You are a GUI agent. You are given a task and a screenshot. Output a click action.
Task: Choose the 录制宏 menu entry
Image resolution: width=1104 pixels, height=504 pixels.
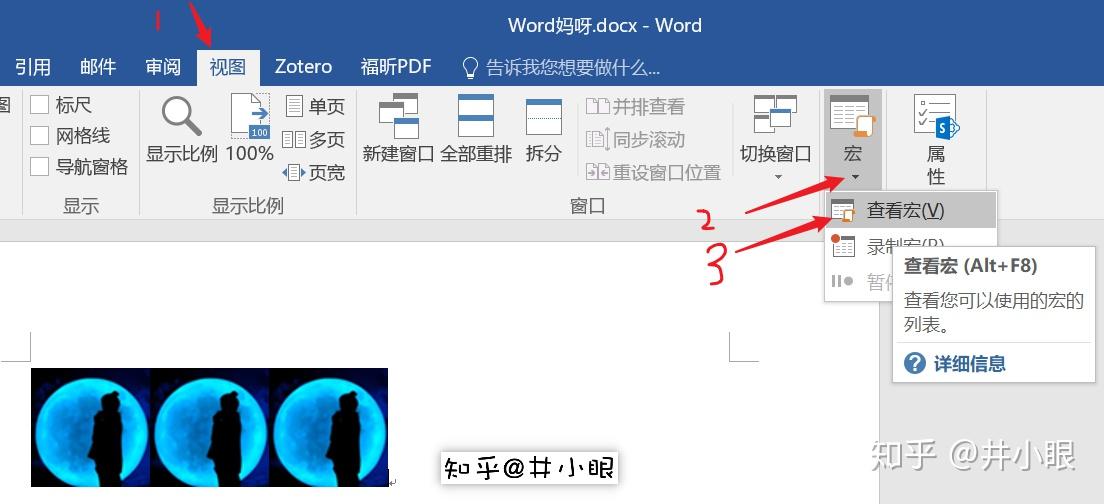[x=910, y=246]
